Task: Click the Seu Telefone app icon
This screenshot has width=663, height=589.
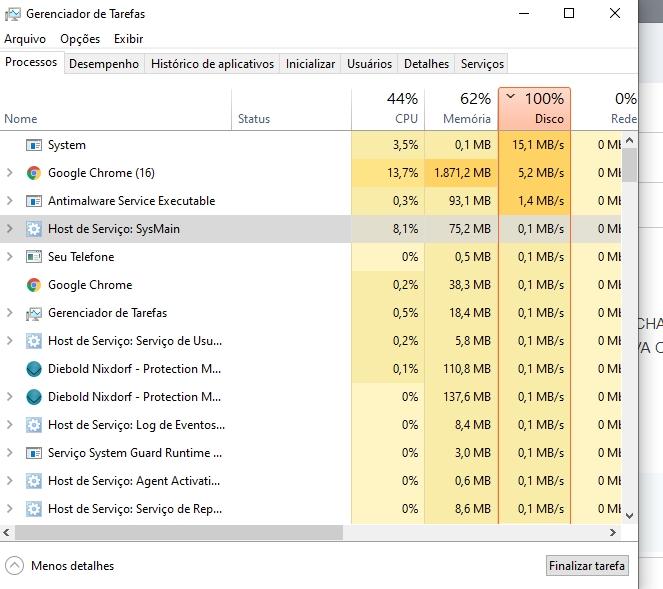Action: coord(34,257)
